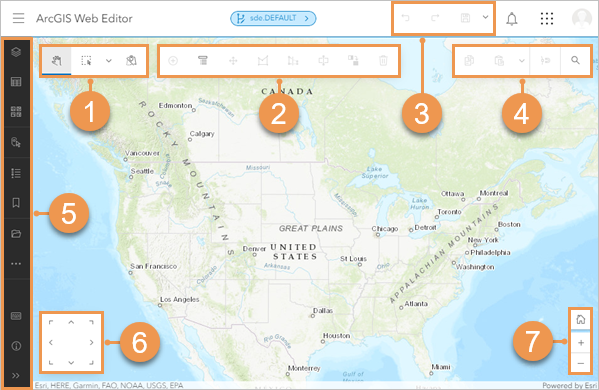Click the Los Angeles label on map

(180, 299)
